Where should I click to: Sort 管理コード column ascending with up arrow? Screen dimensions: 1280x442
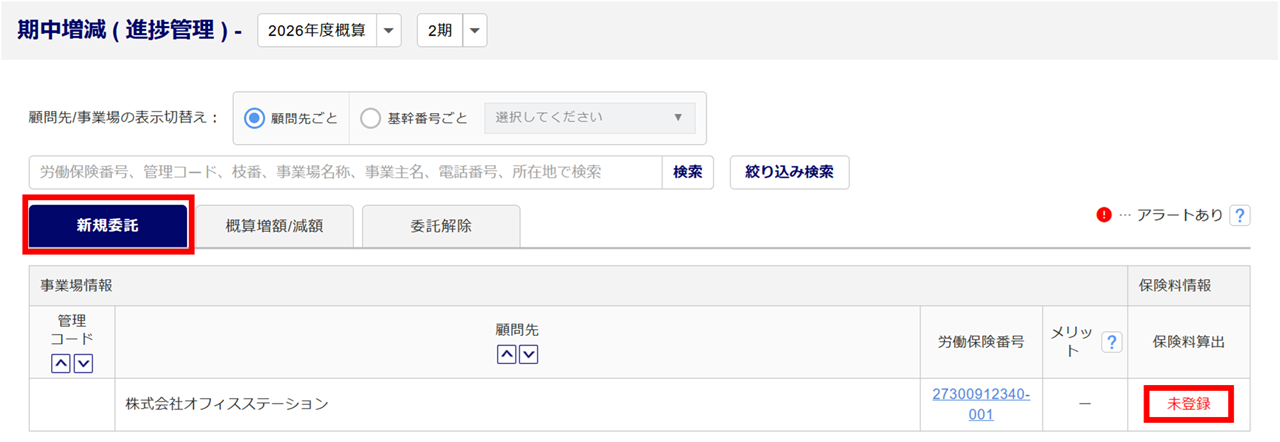61,363
